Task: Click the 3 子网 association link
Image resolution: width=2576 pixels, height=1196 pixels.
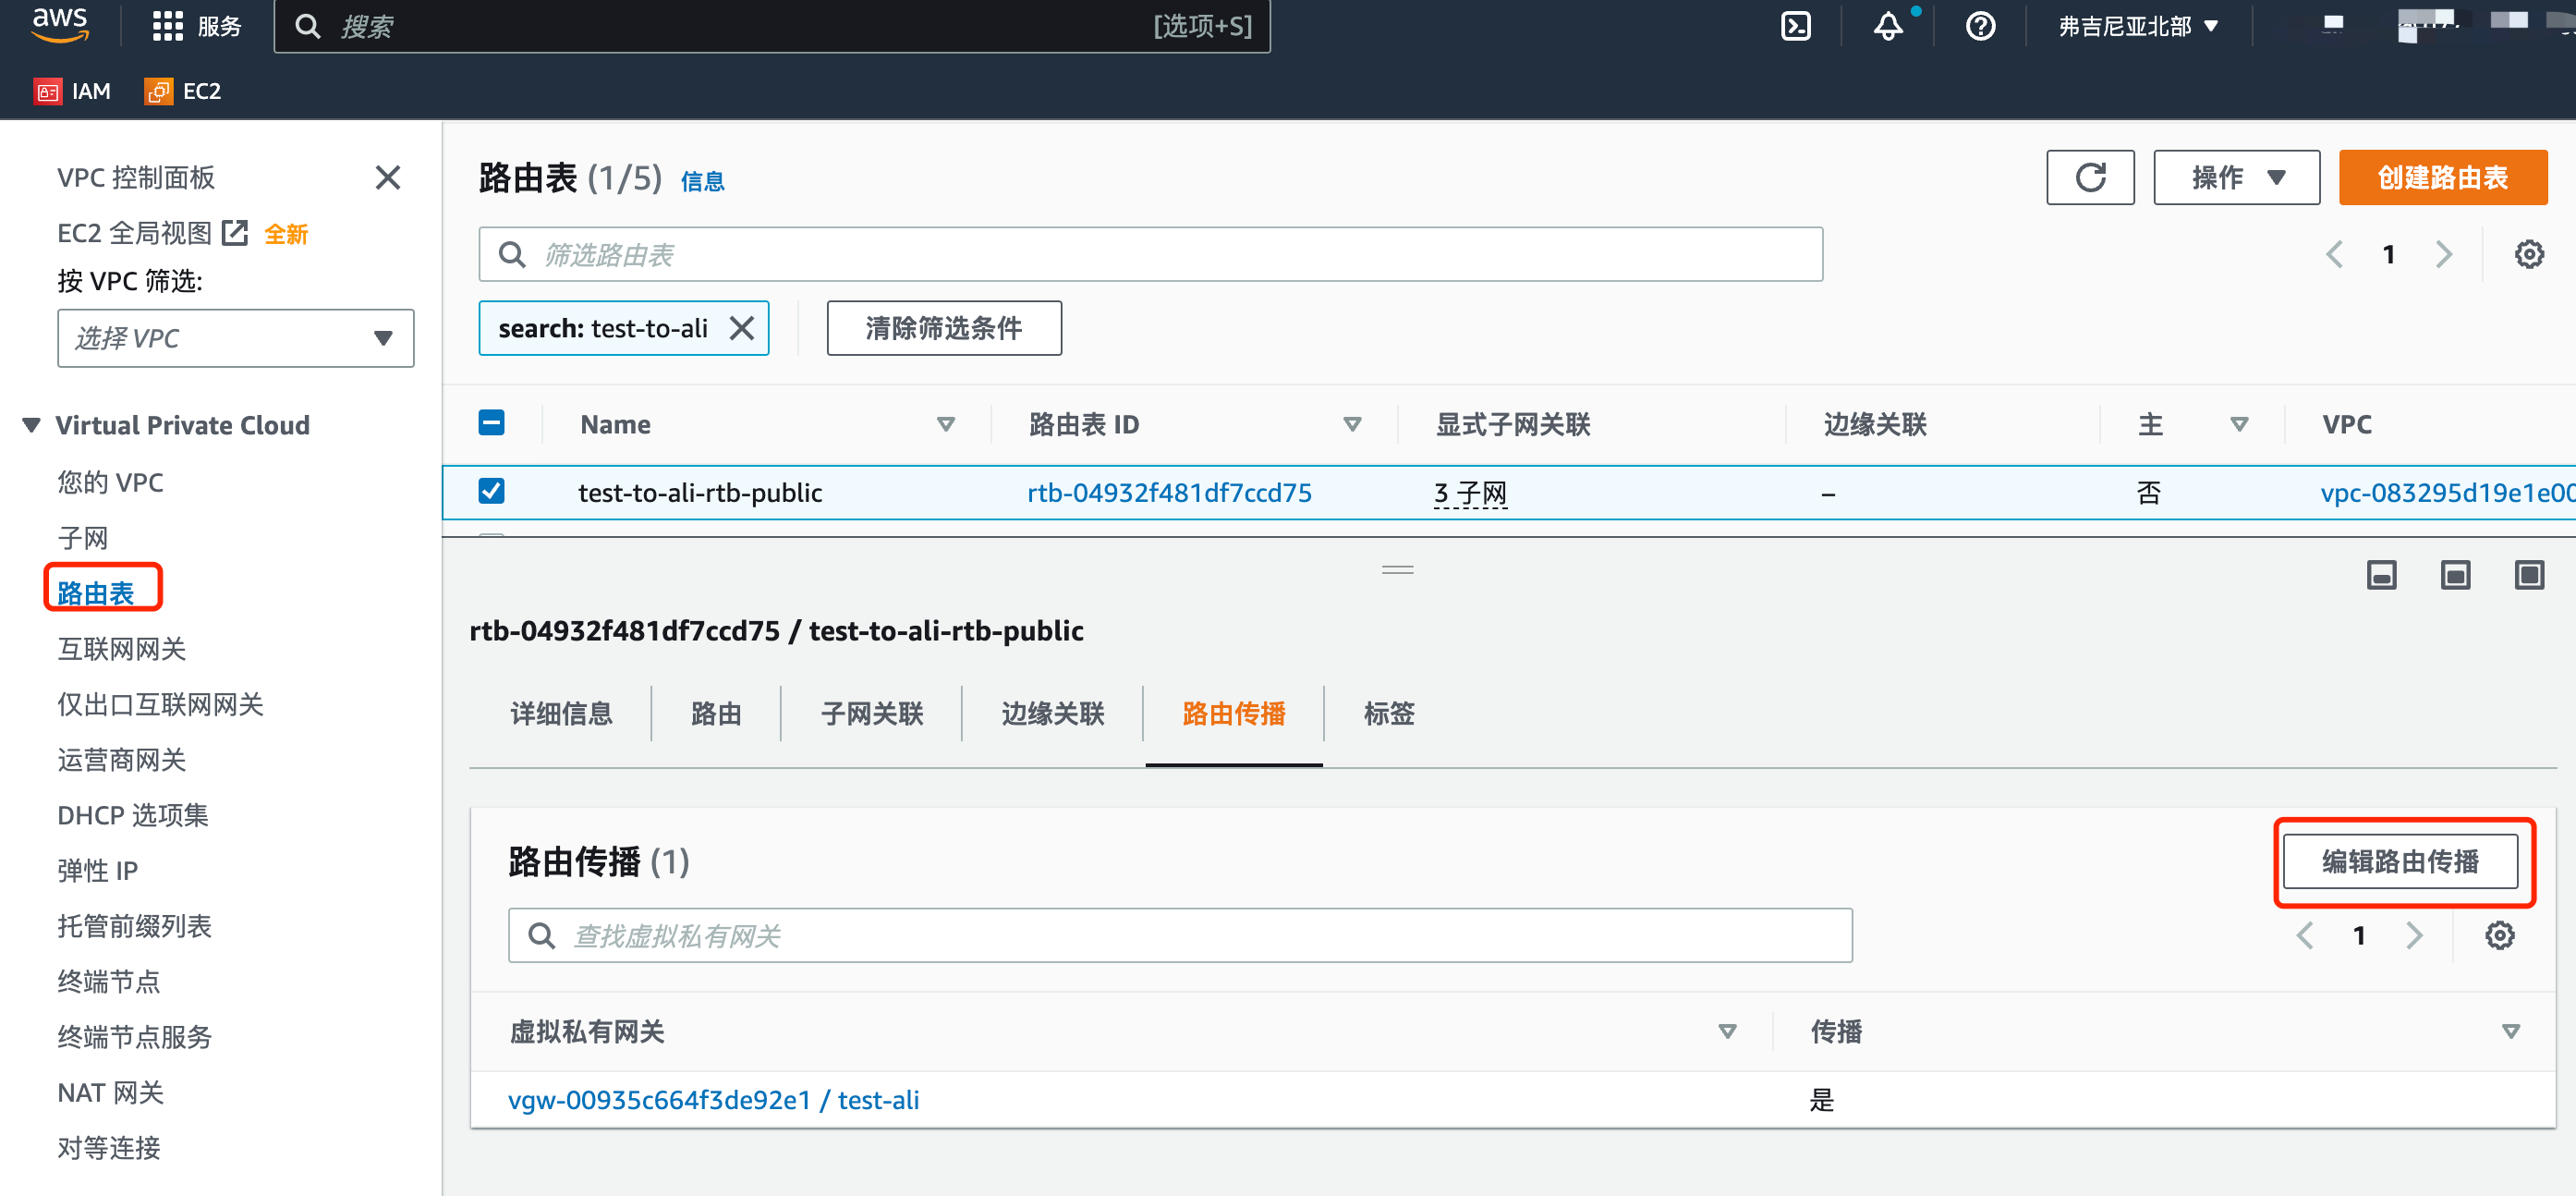Action: [1470, 493]
